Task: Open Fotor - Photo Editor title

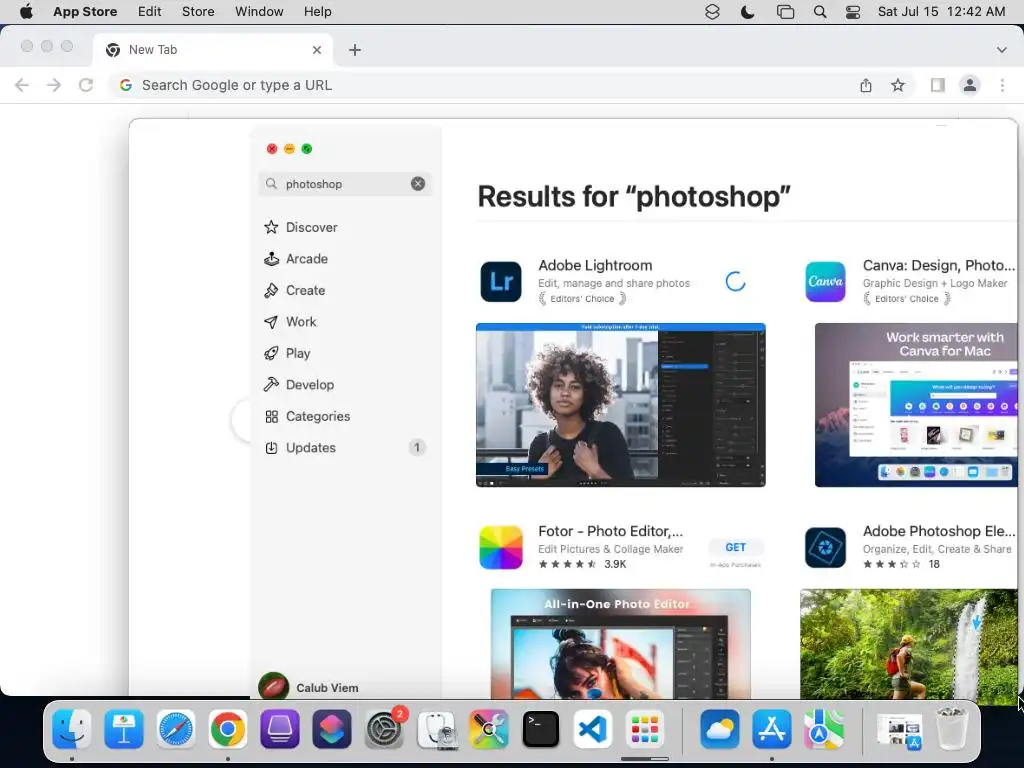Action: (611, 531)
